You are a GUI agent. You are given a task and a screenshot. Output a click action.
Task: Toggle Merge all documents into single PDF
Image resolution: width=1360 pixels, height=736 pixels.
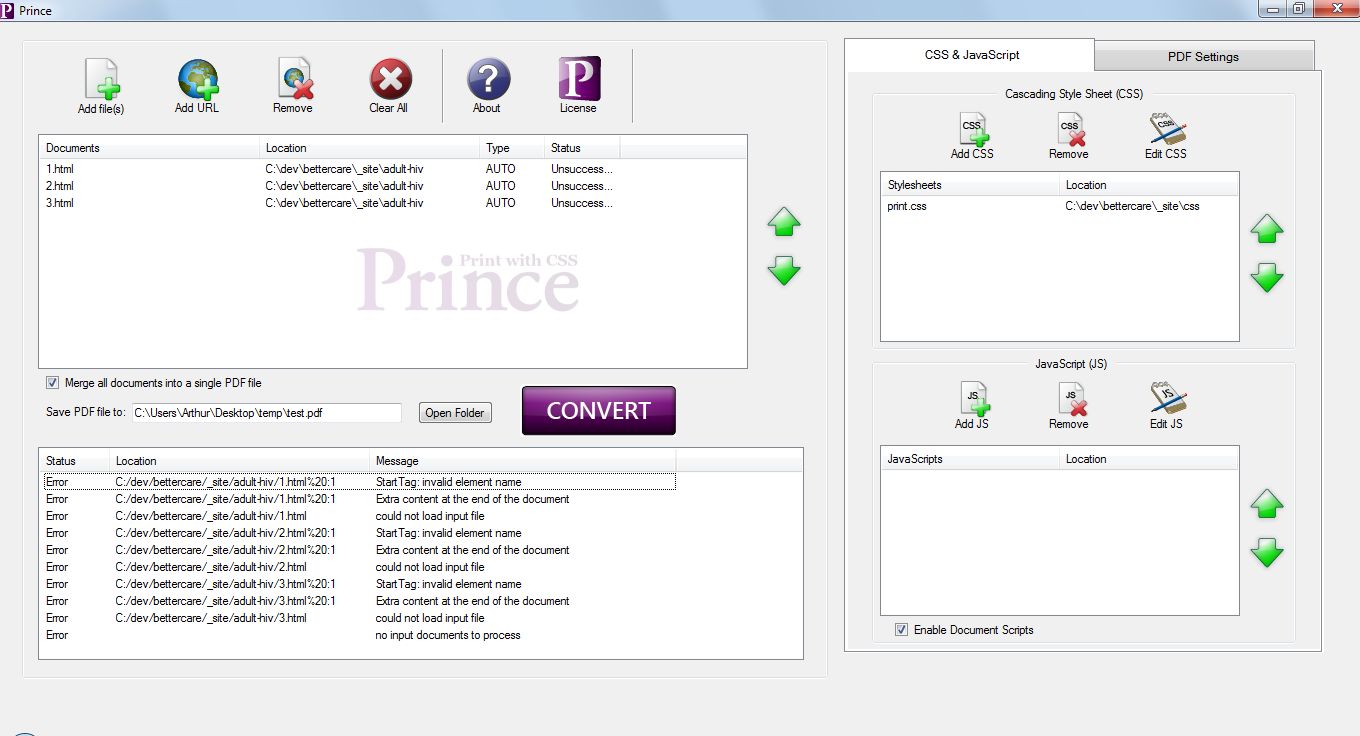point(53,383)
